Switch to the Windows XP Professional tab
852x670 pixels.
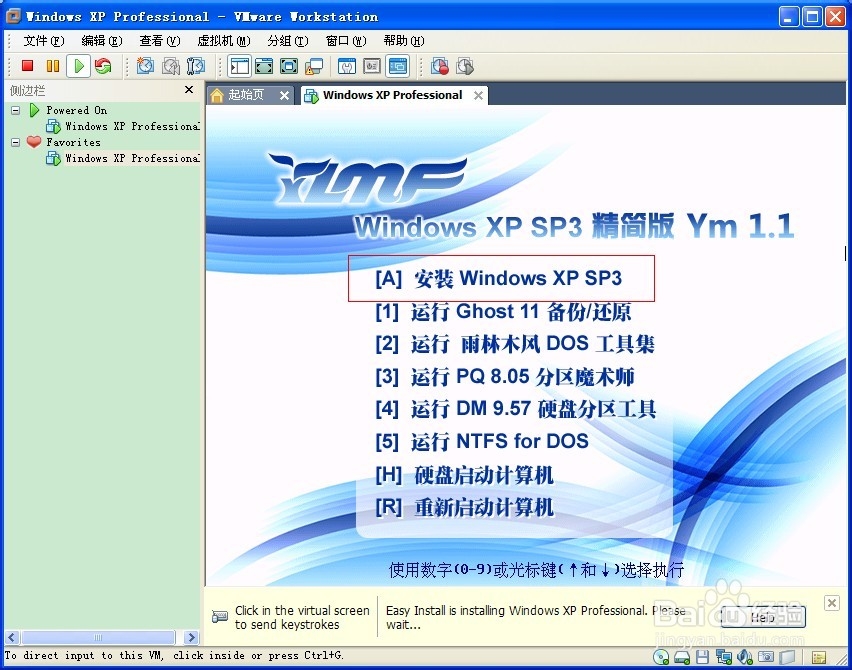pyautogui.click(x=392, y=95)
